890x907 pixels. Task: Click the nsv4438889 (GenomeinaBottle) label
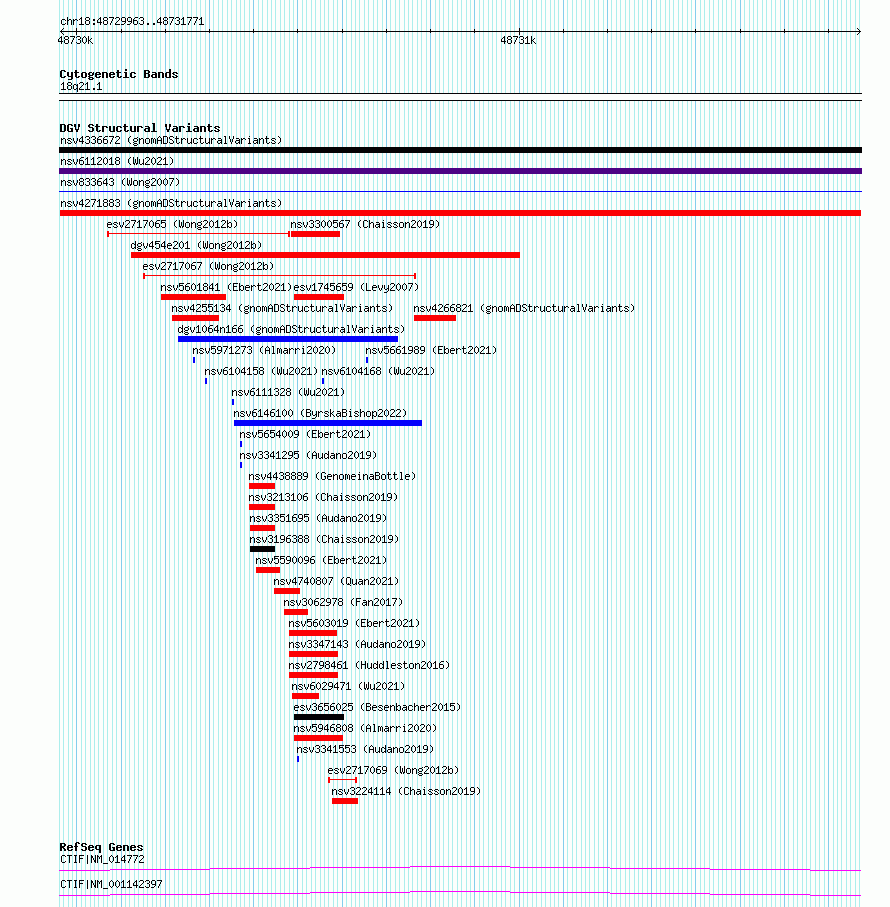click(333, 477)
